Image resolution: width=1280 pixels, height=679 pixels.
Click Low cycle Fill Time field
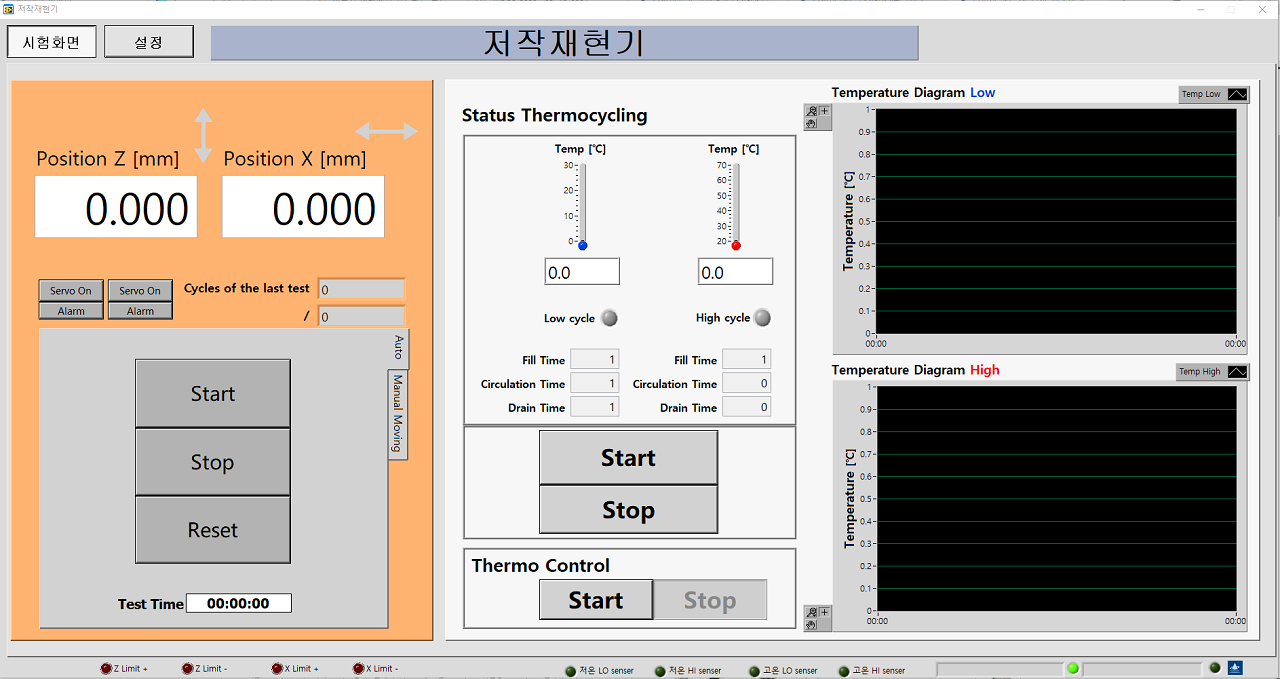[x=595, y=360]
